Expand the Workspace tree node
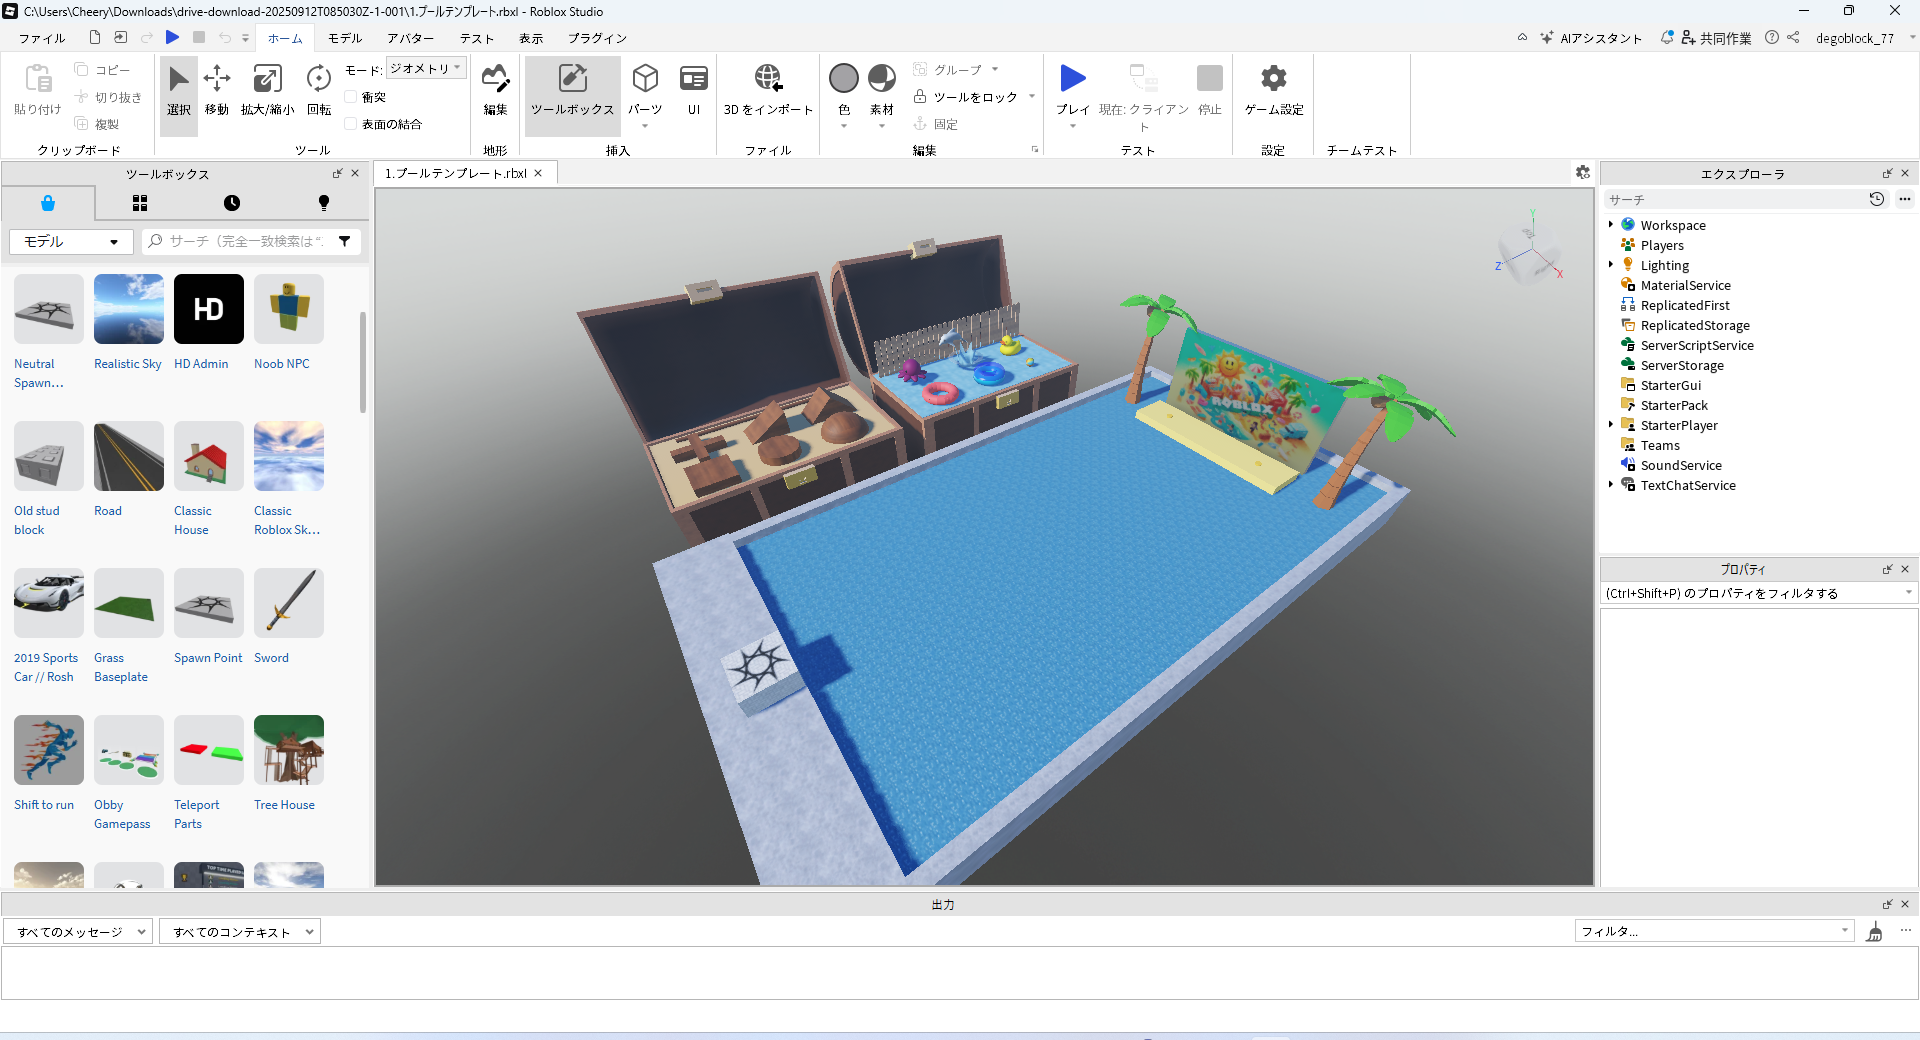 click(x=1610, y=225)
